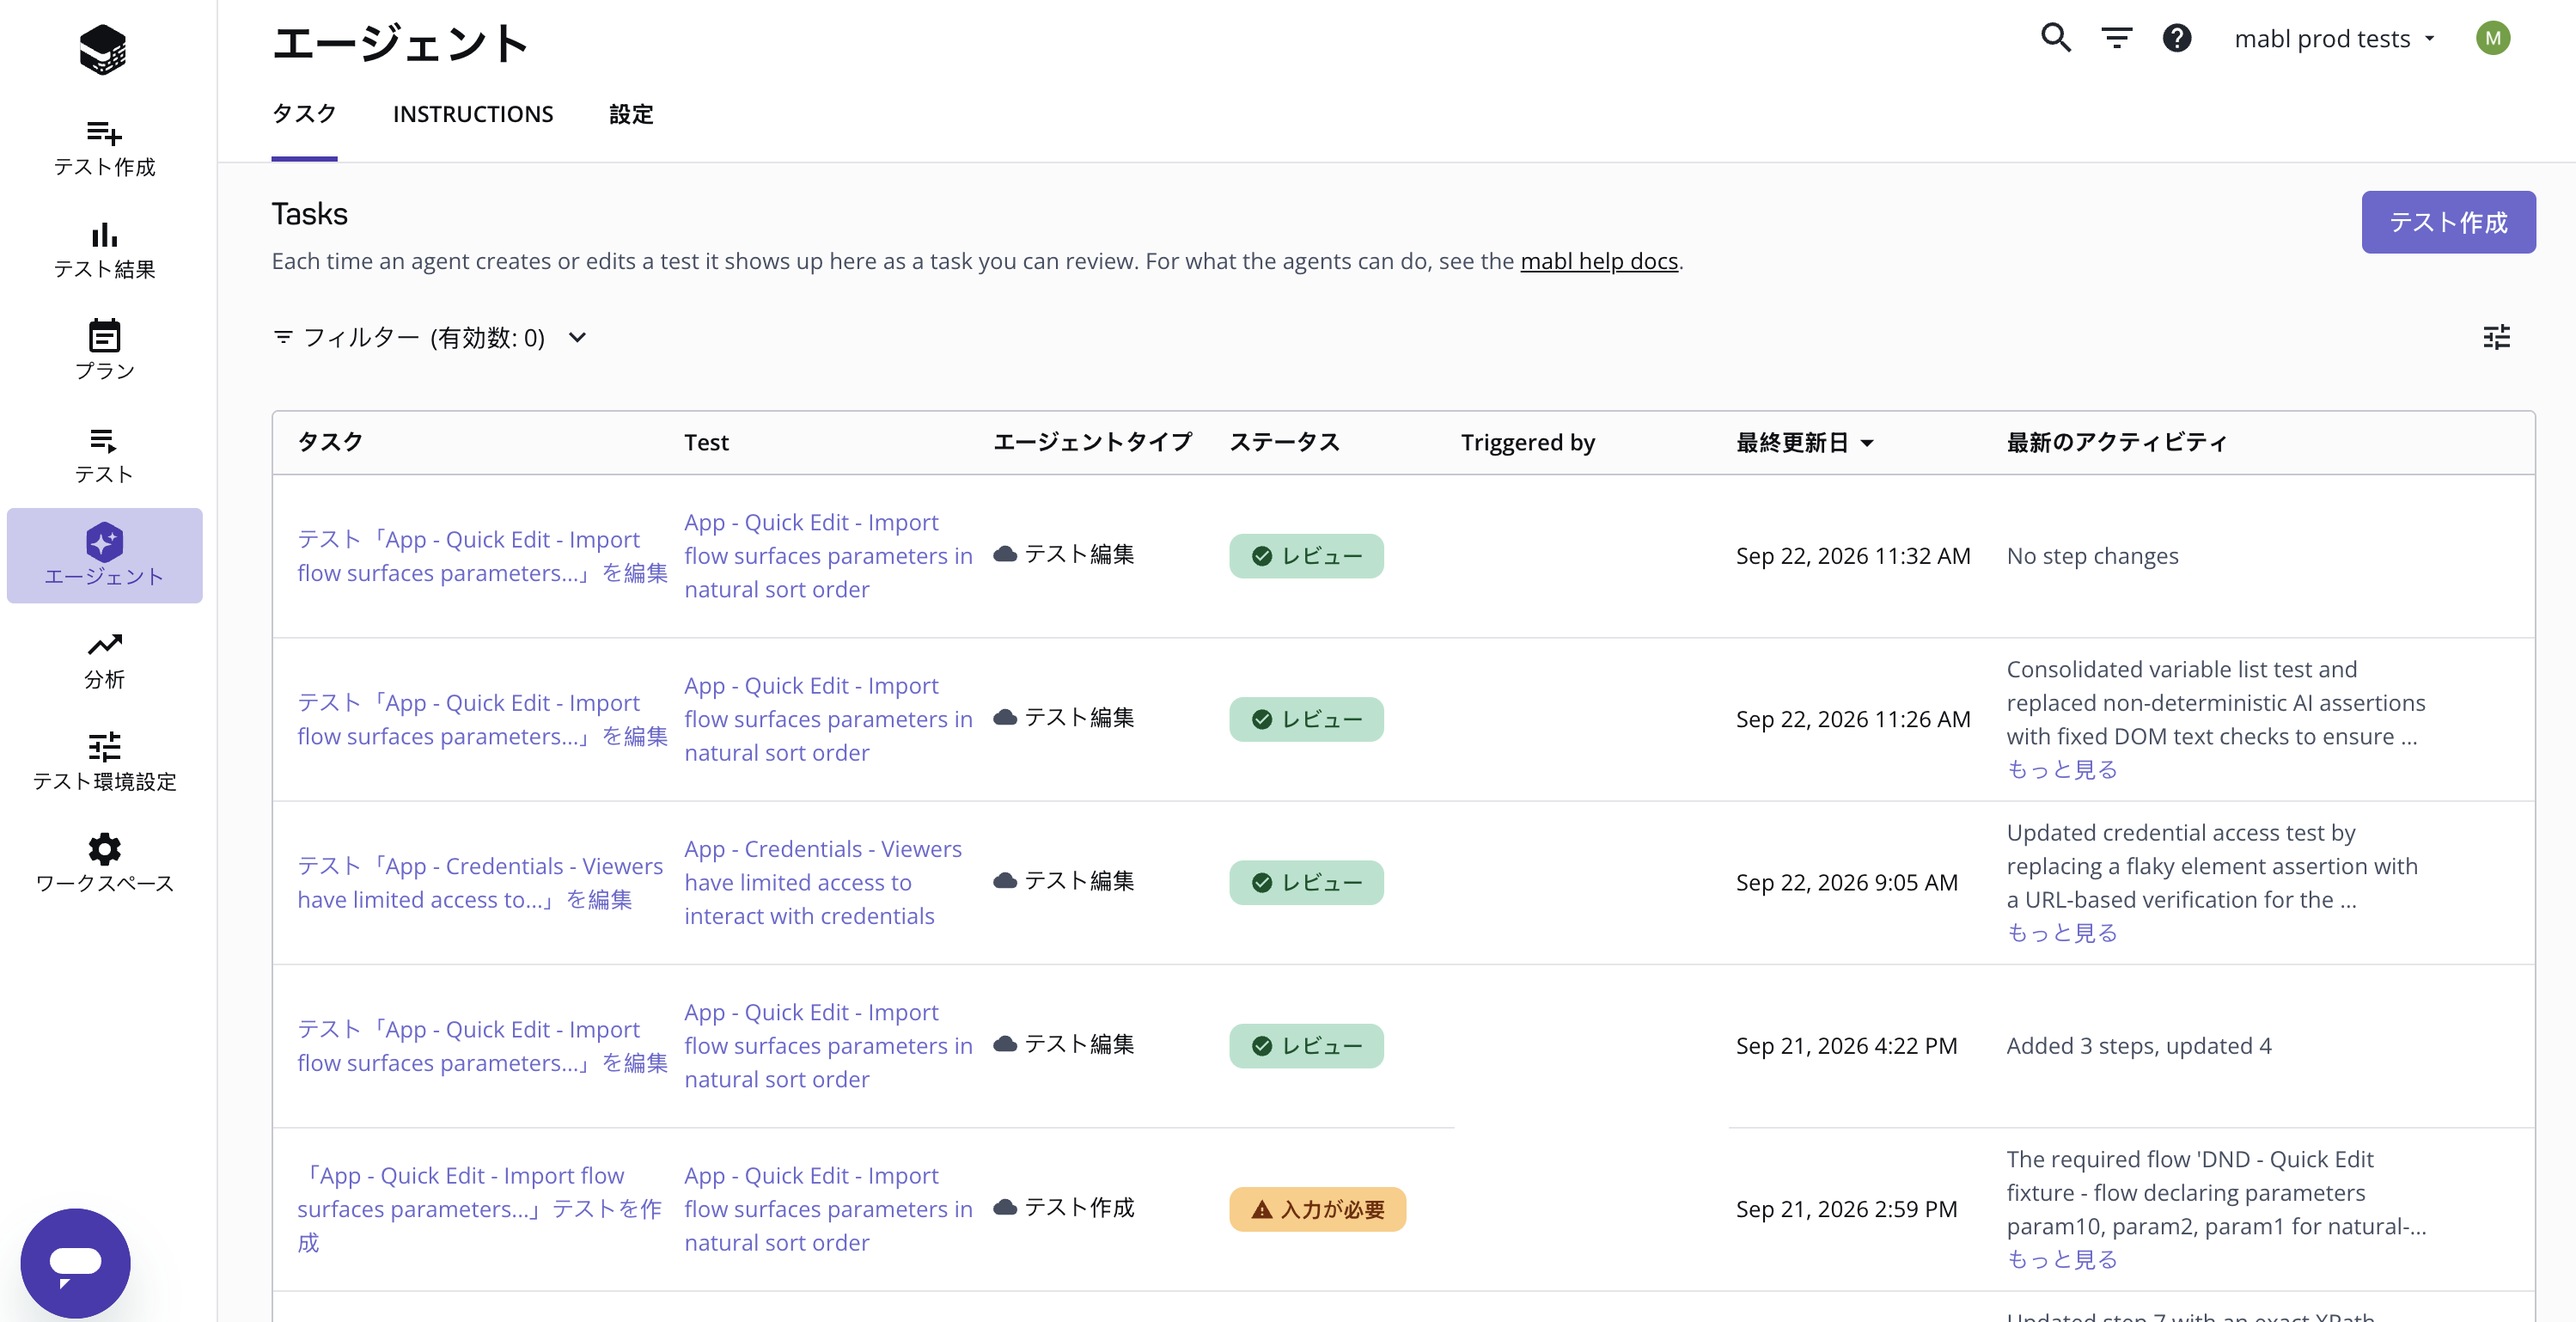Open テスト環境設定 in the sidebar

104,762
